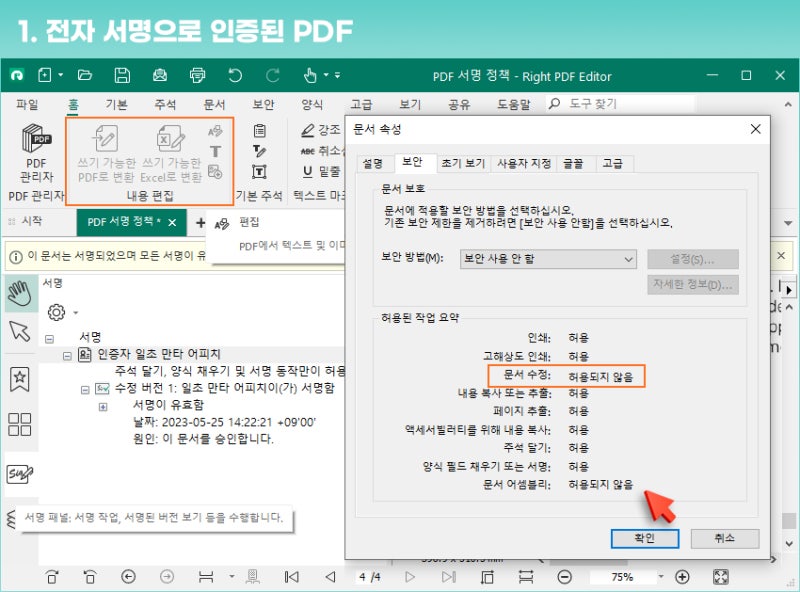
Task: Open the page thumbnails panel
Action: coord(18,424)
